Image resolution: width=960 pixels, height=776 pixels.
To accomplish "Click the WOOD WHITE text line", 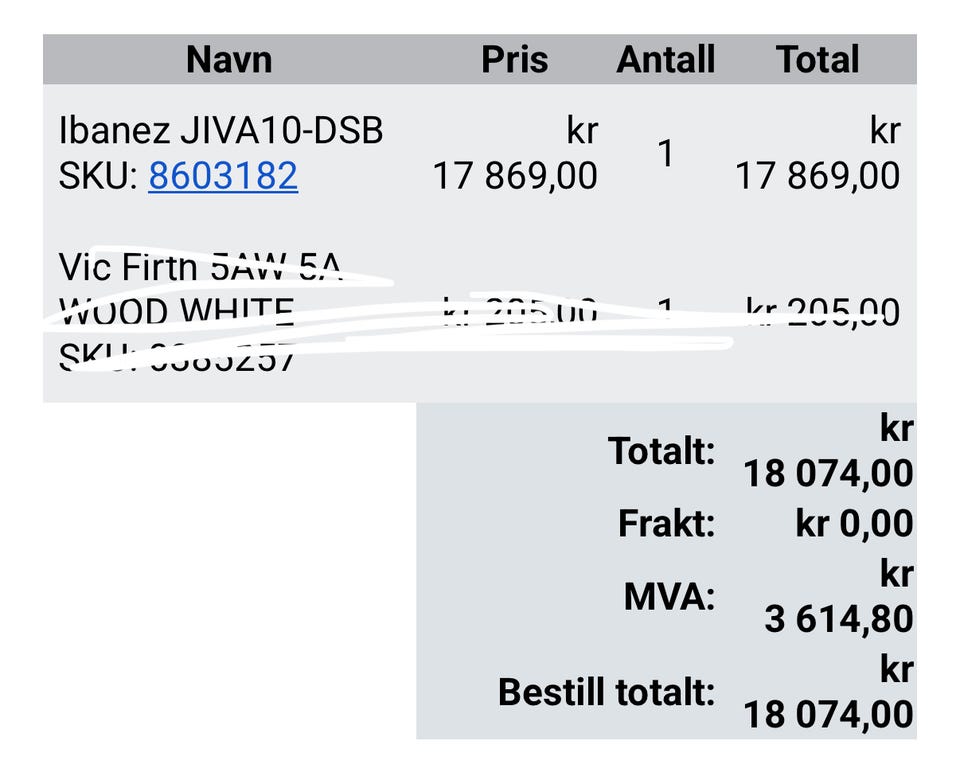I will 176,311.
